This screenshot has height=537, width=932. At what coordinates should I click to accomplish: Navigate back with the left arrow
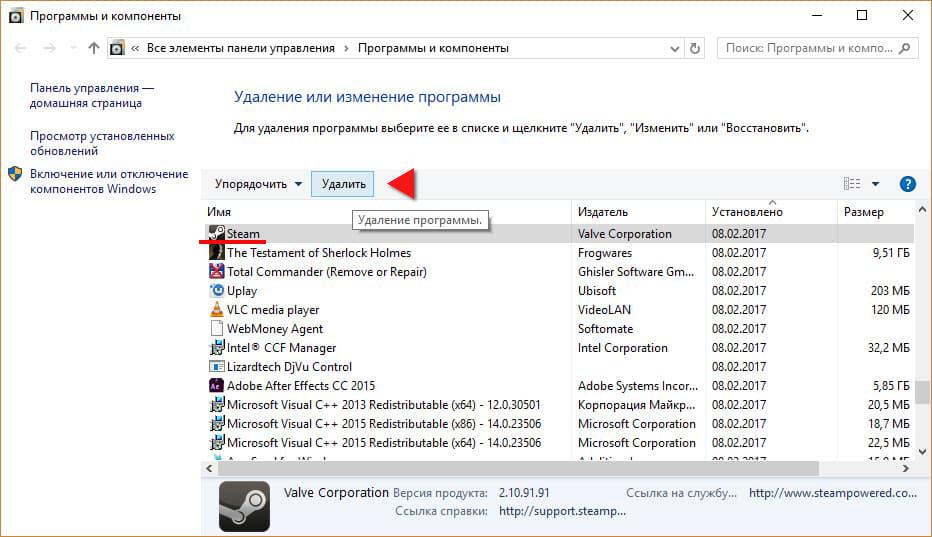[20, 48]
